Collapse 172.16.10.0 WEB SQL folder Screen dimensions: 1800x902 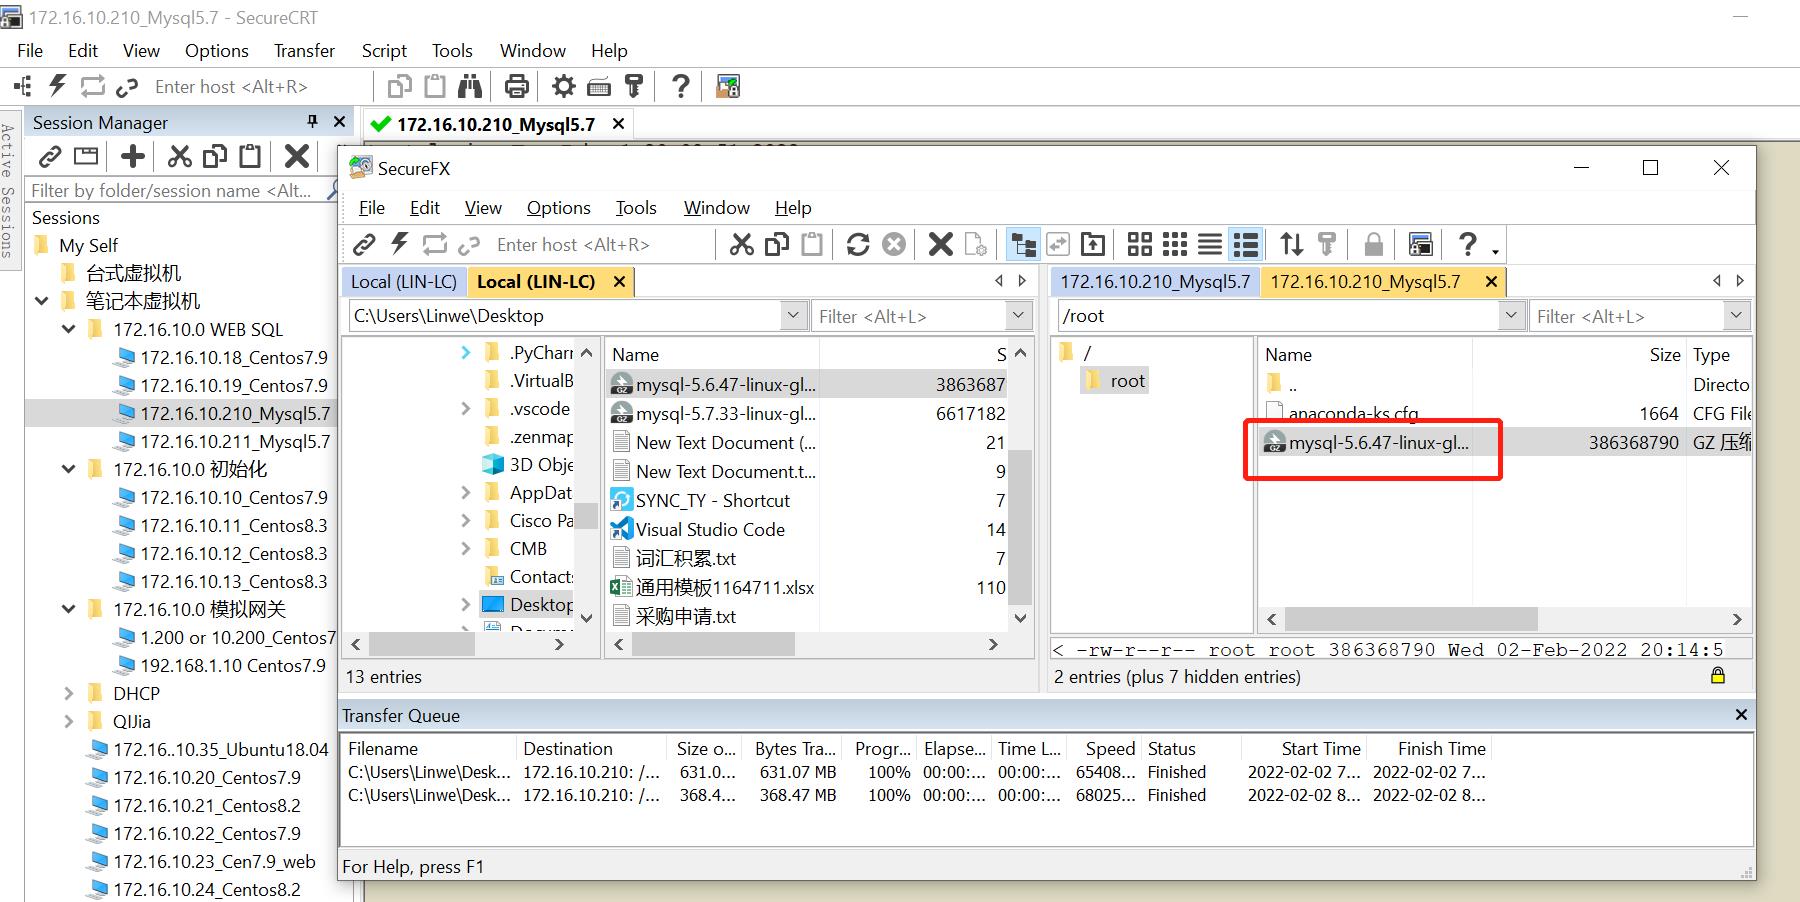pyautogui.click(x=69, y=329)
